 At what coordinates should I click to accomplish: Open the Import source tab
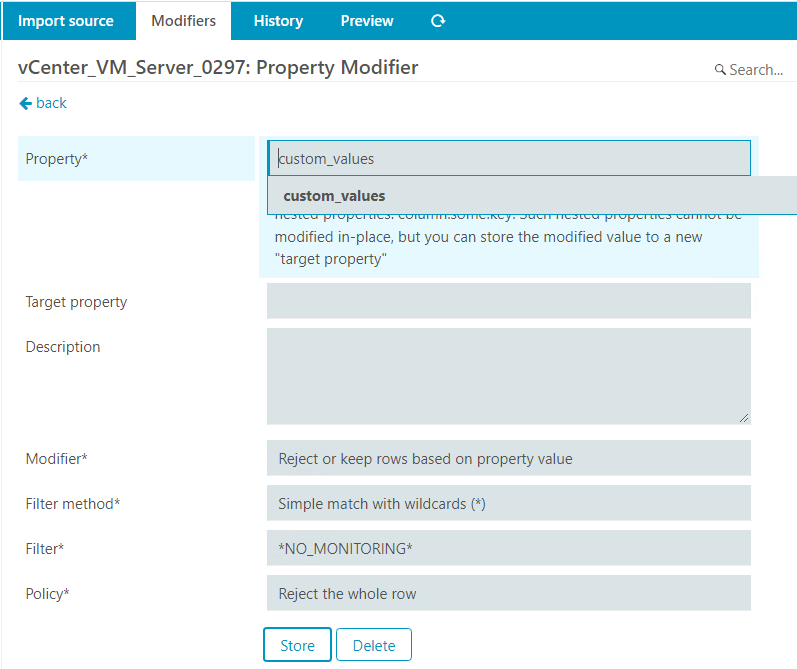(x=66, y=21)
